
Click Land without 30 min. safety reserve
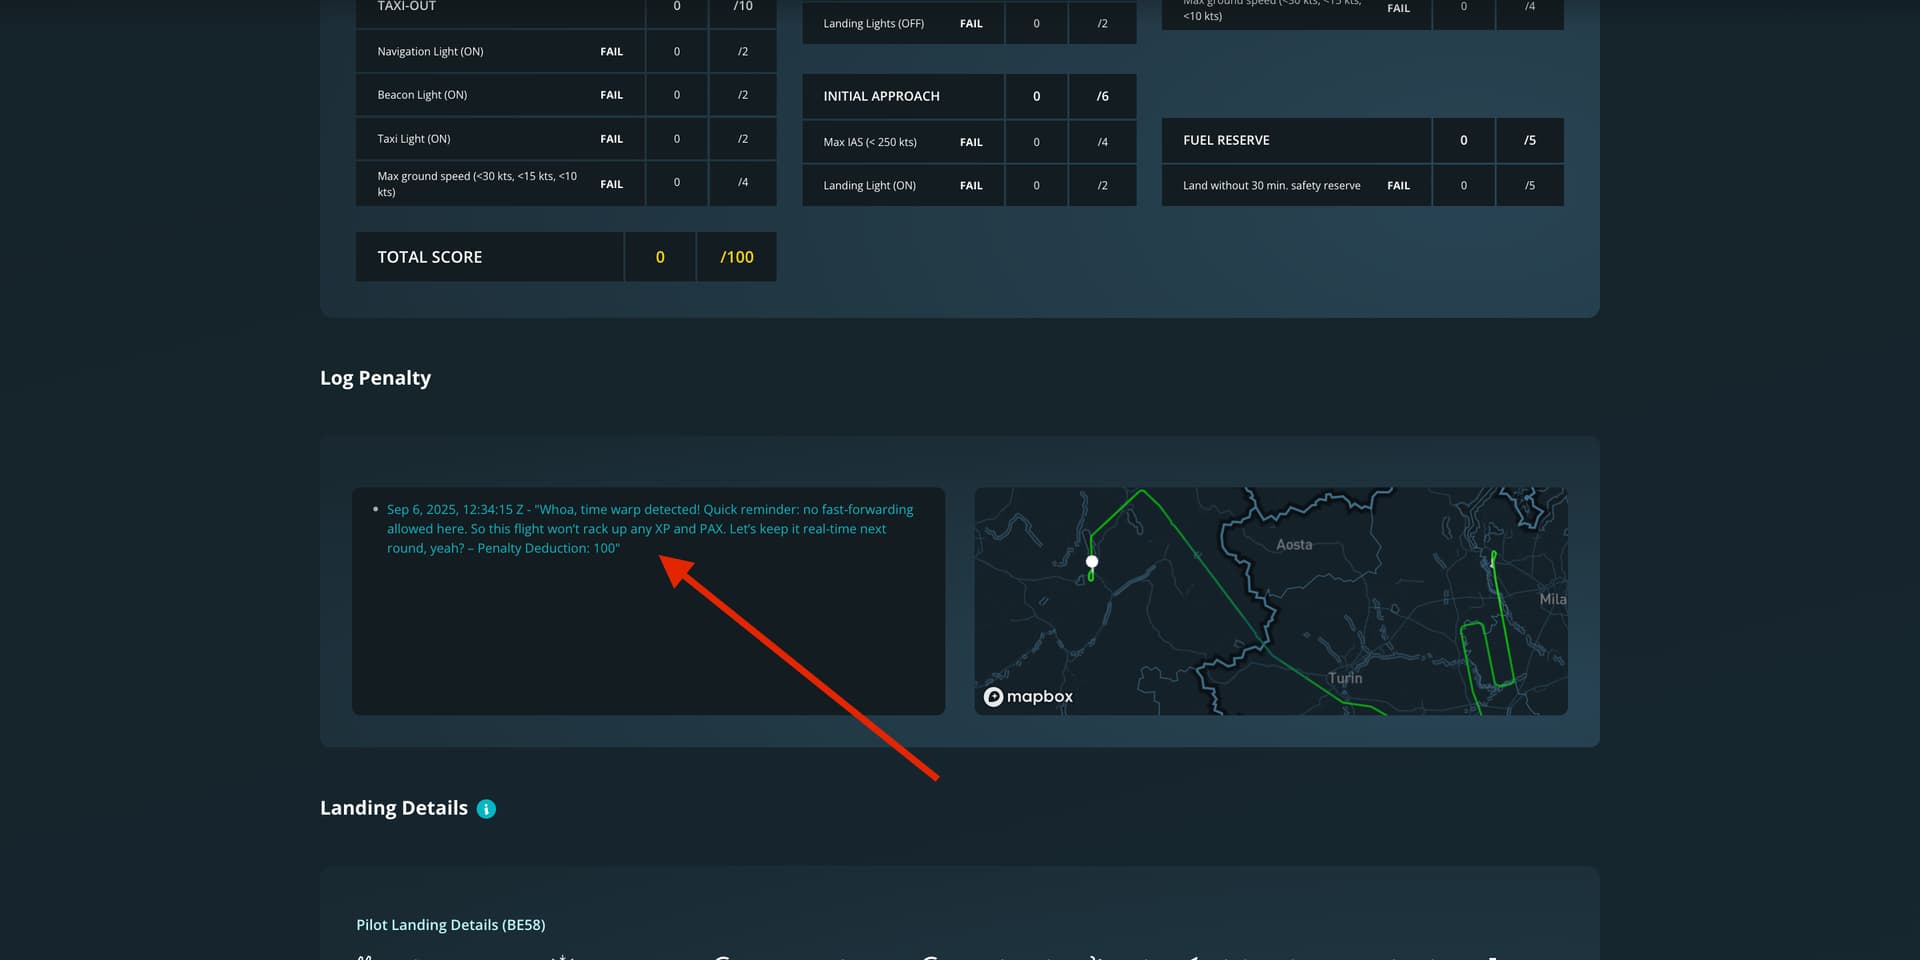1271,186
